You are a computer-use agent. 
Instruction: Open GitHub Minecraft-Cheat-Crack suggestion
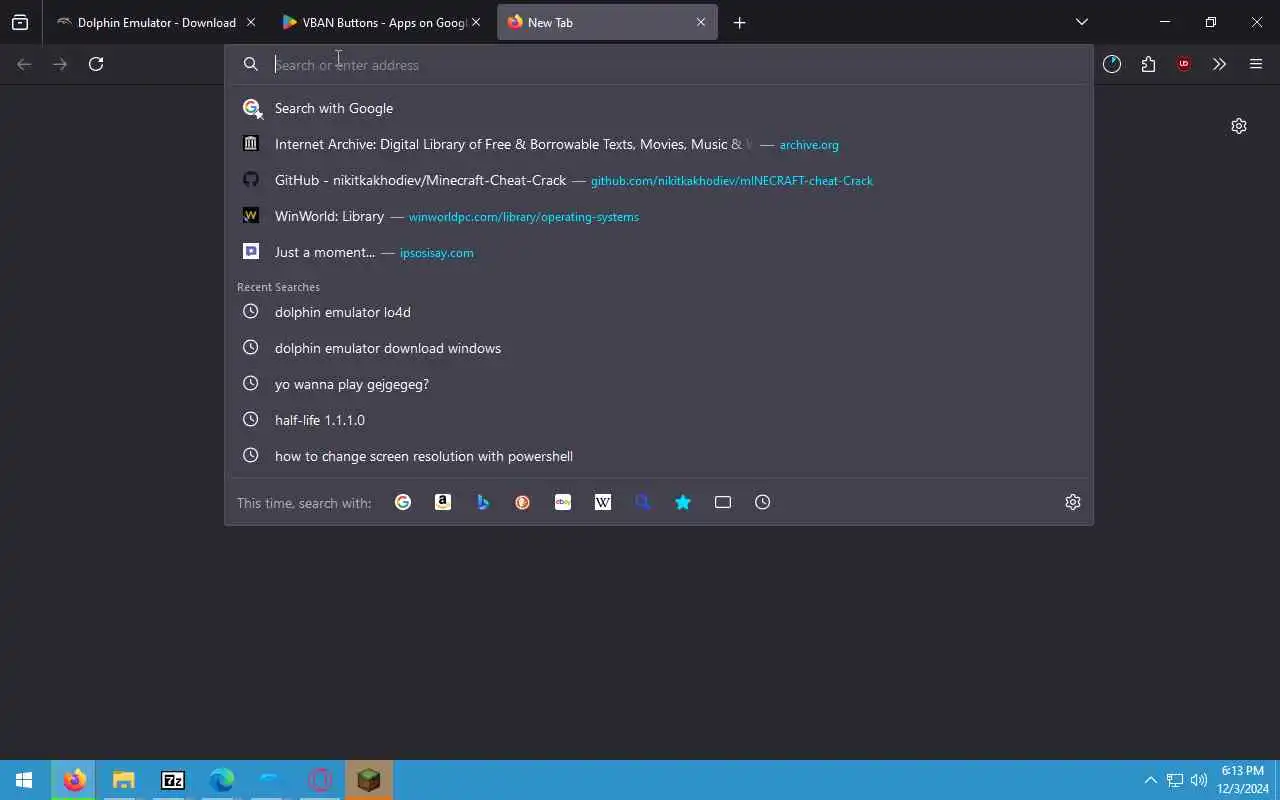tap(660, 180)
